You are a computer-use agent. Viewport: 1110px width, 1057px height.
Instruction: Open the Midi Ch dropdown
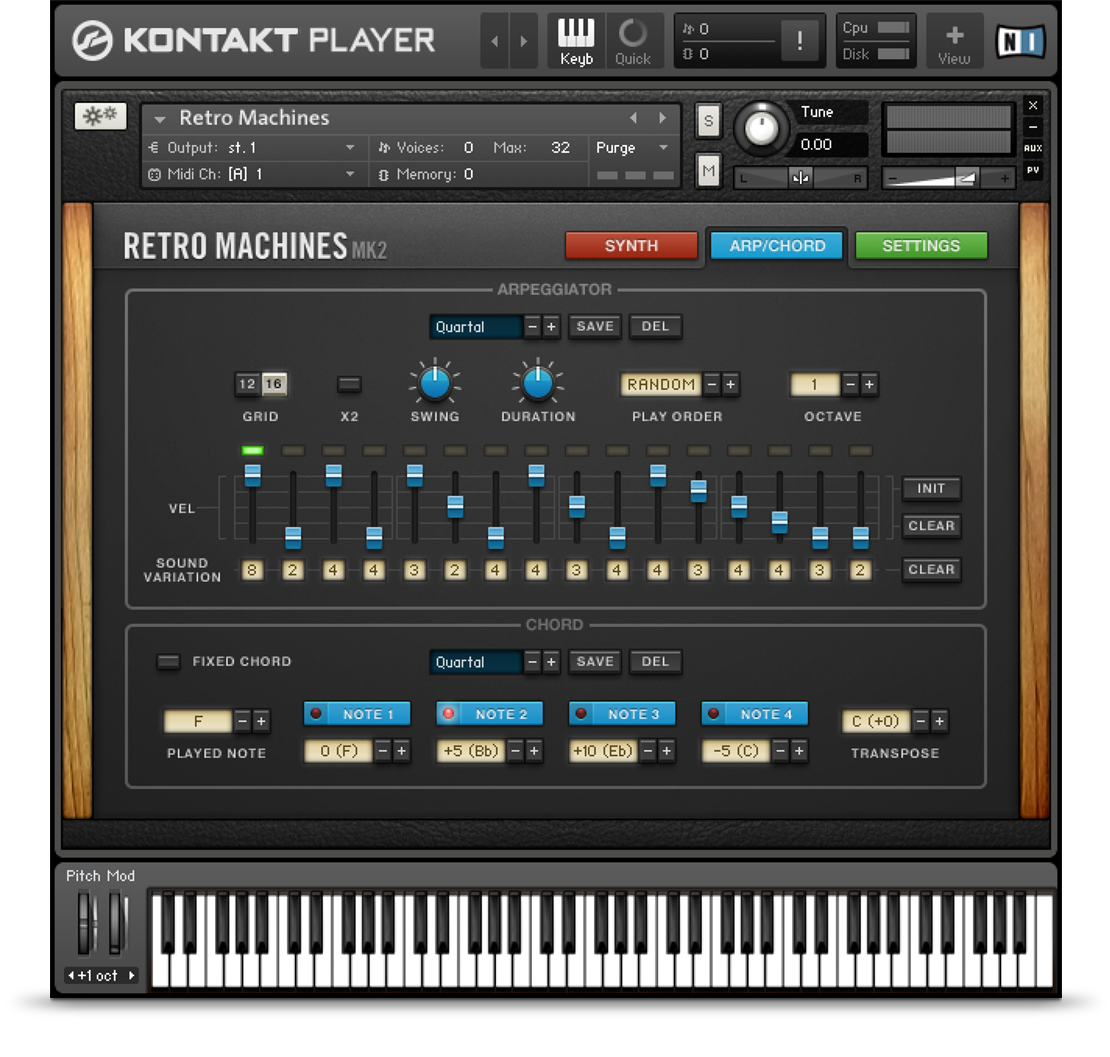pyautogui.click(x=252, y=174)
